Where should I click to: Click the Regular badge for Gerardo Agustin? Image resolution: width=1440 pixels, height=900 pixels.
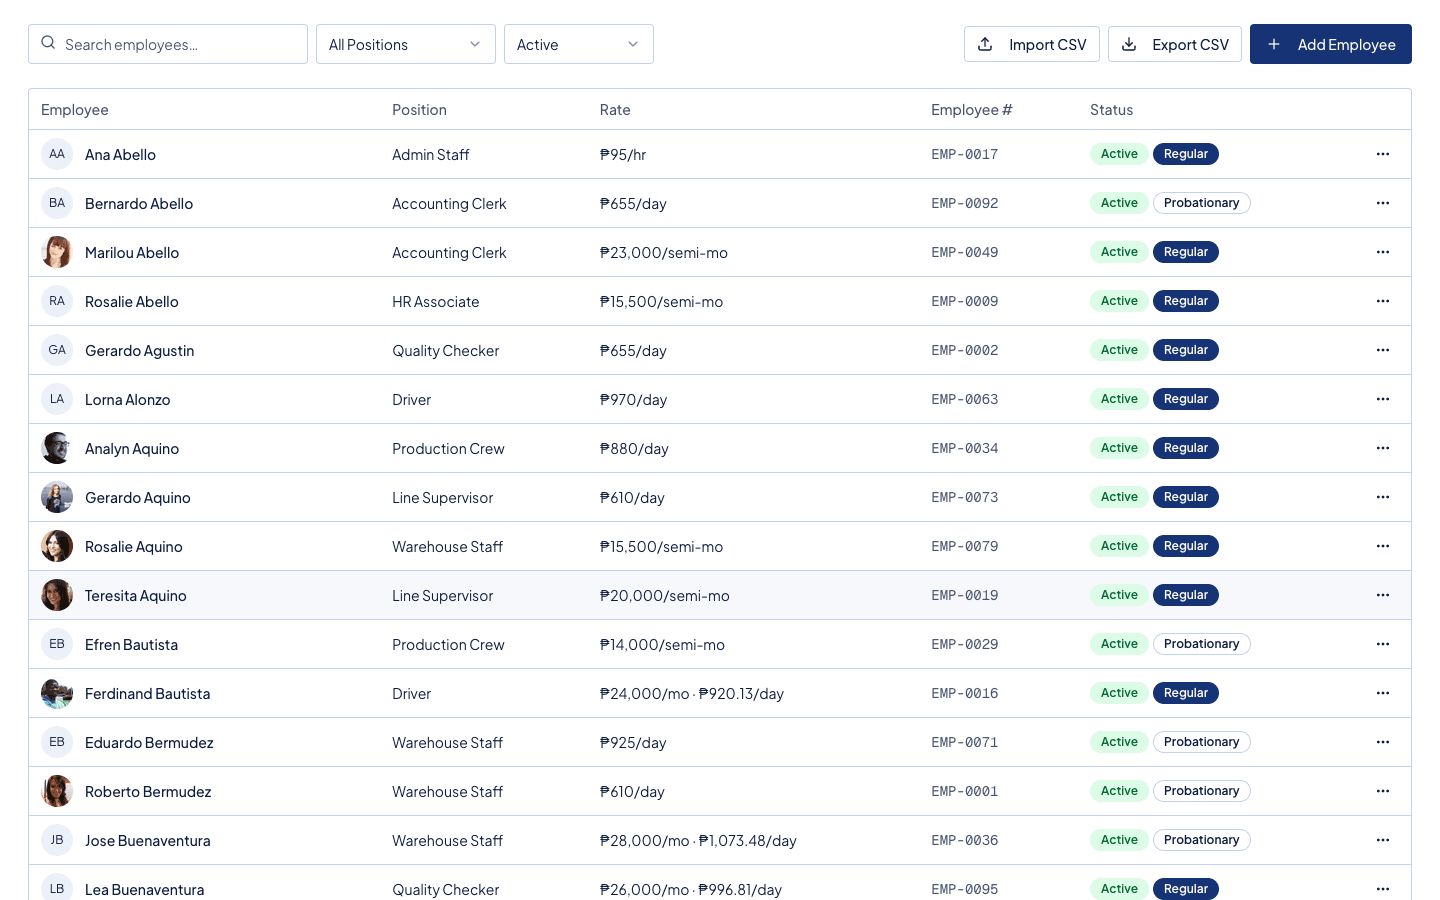coord(1186,350)
